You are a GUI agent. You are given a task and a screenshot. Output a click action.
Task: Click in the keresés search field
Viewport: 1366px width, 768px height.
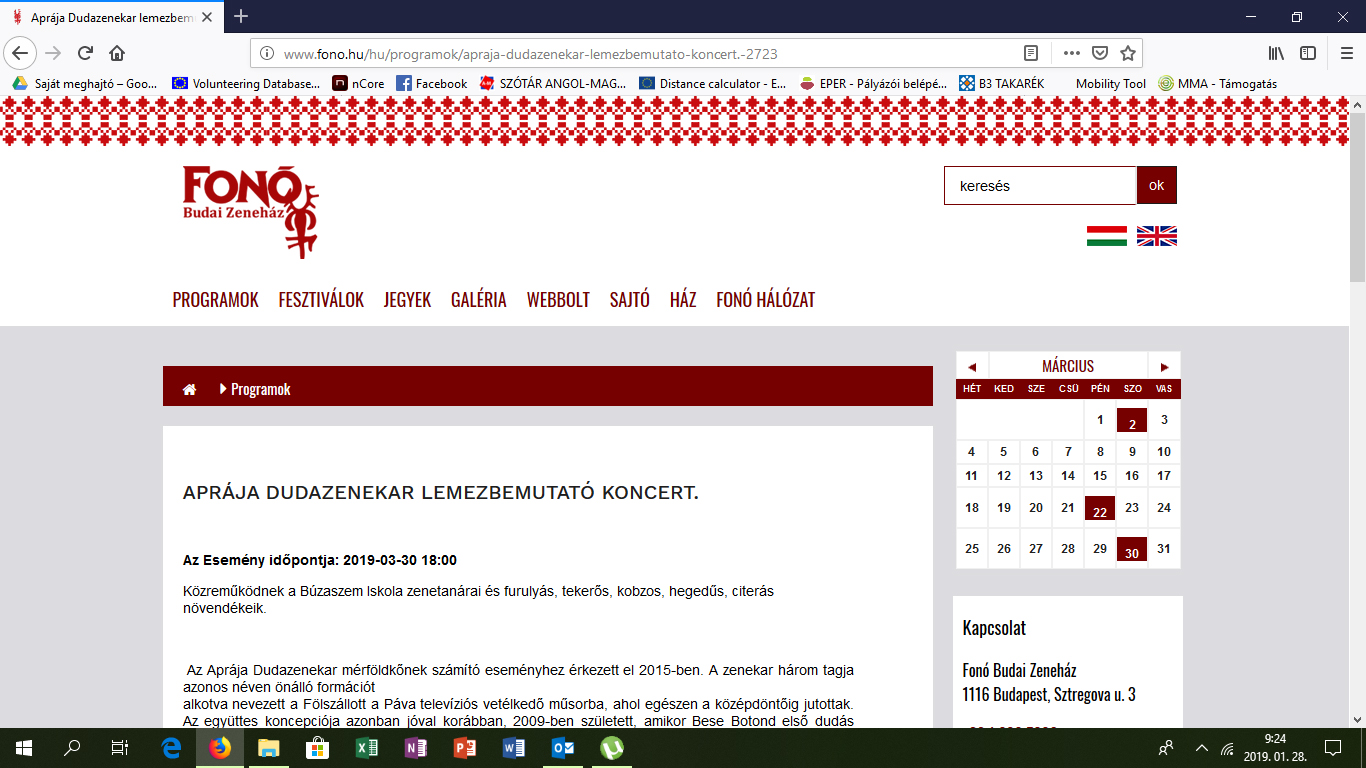click(1040, 186)
